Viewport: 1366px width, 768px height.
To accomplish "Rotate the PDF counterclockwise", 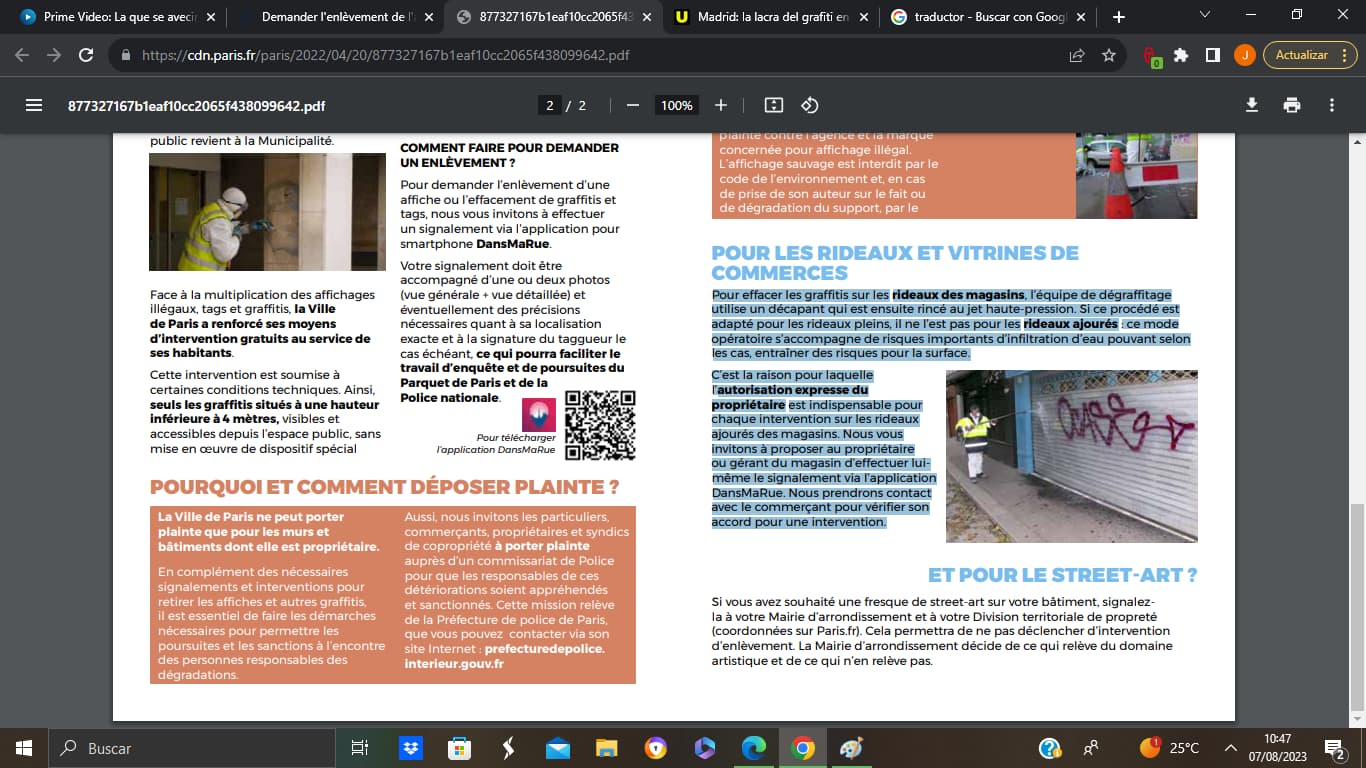I will [810, 105].
